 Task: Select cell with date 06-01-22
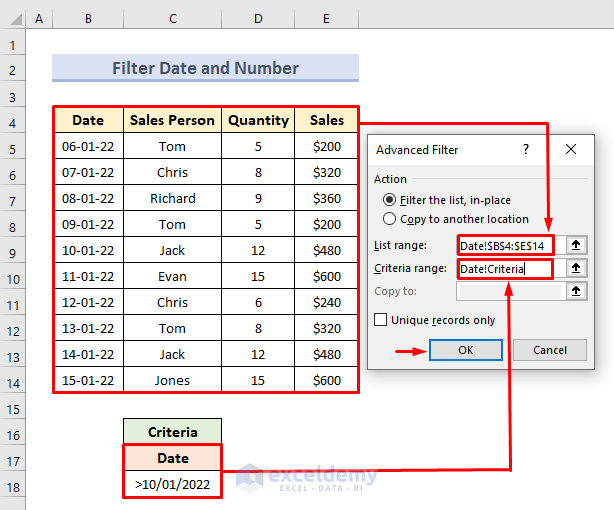pyautogui.click(x=88, y=146)
